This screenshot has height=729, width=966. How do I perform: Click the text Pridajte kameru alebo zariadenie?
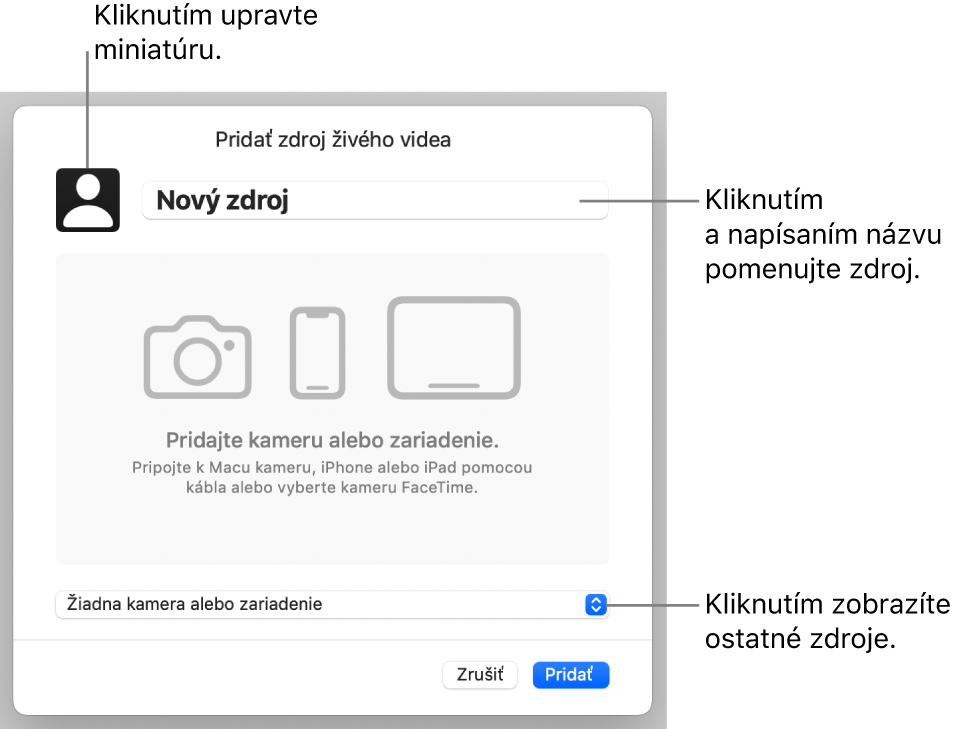pos(332,440)
